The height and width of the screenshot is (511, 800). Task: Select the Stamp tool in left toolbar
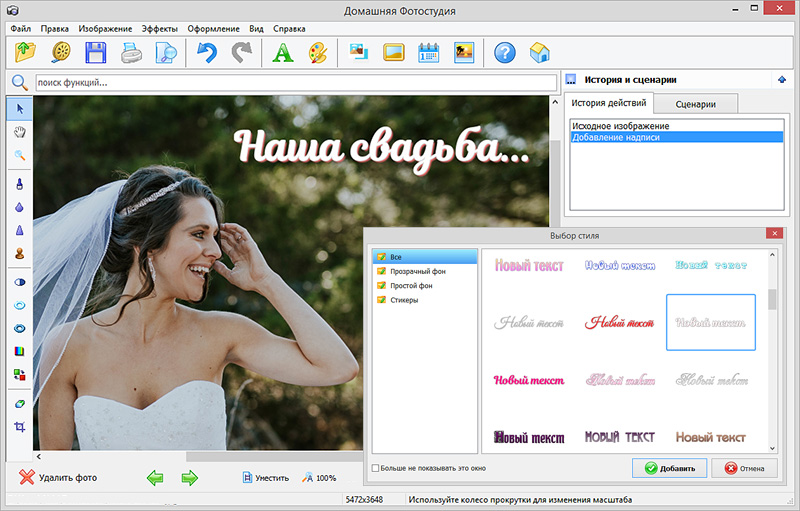click(19, 254)
